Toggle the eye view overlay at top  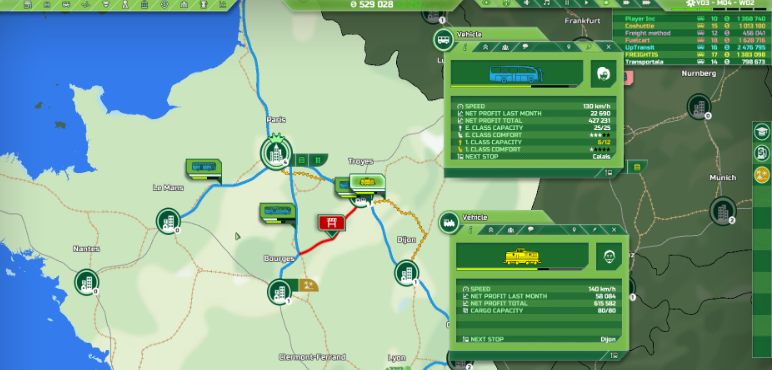[486, 3]
